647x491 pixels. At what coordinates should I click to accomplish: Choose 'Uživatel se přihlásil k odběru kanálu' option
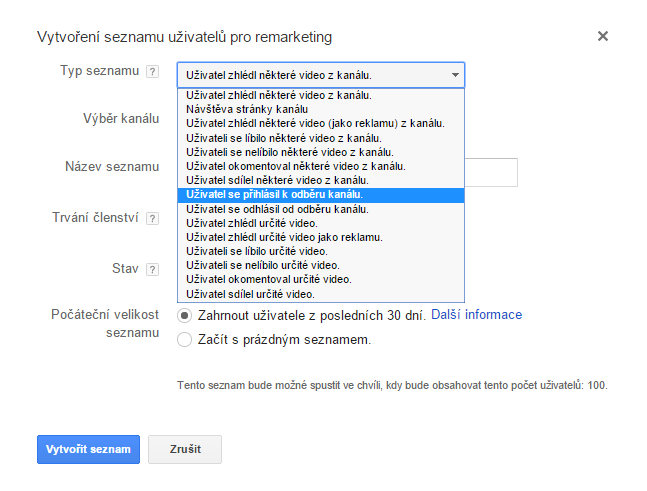point(321,195)
